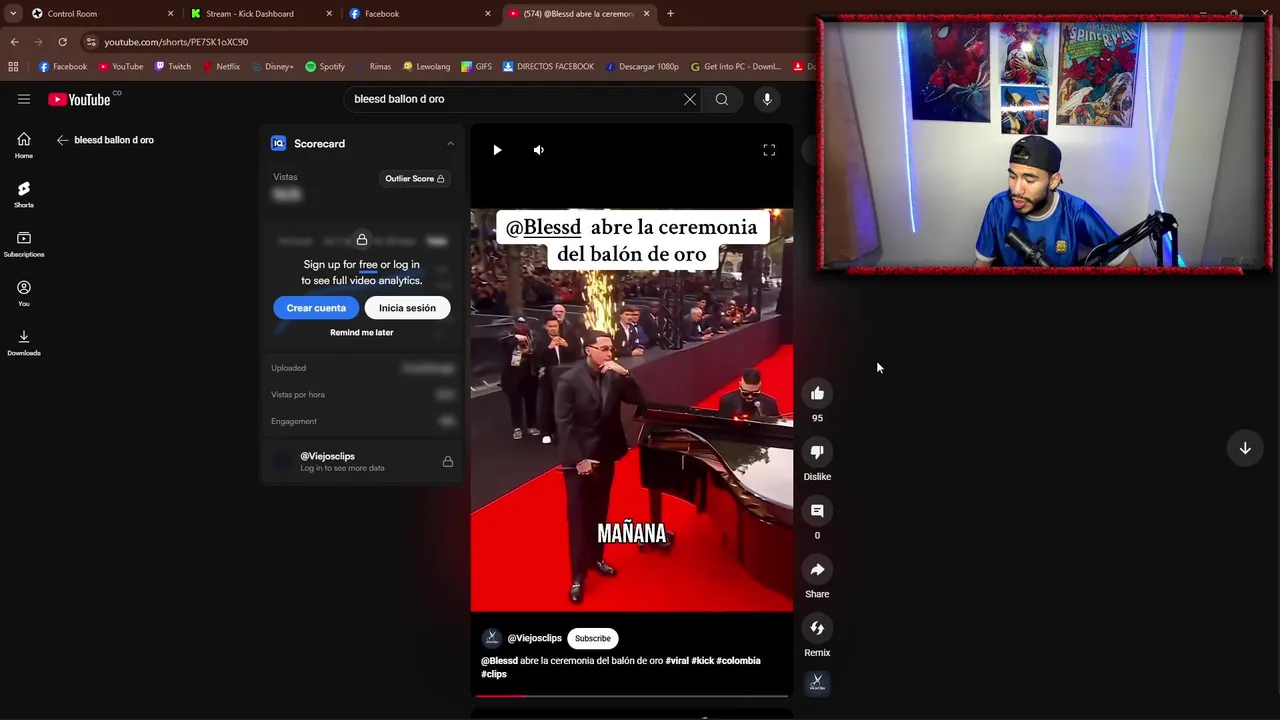Open site info icon in the address bar
The width and height of the screenshot is (1280, 720).
pos(92,42)
